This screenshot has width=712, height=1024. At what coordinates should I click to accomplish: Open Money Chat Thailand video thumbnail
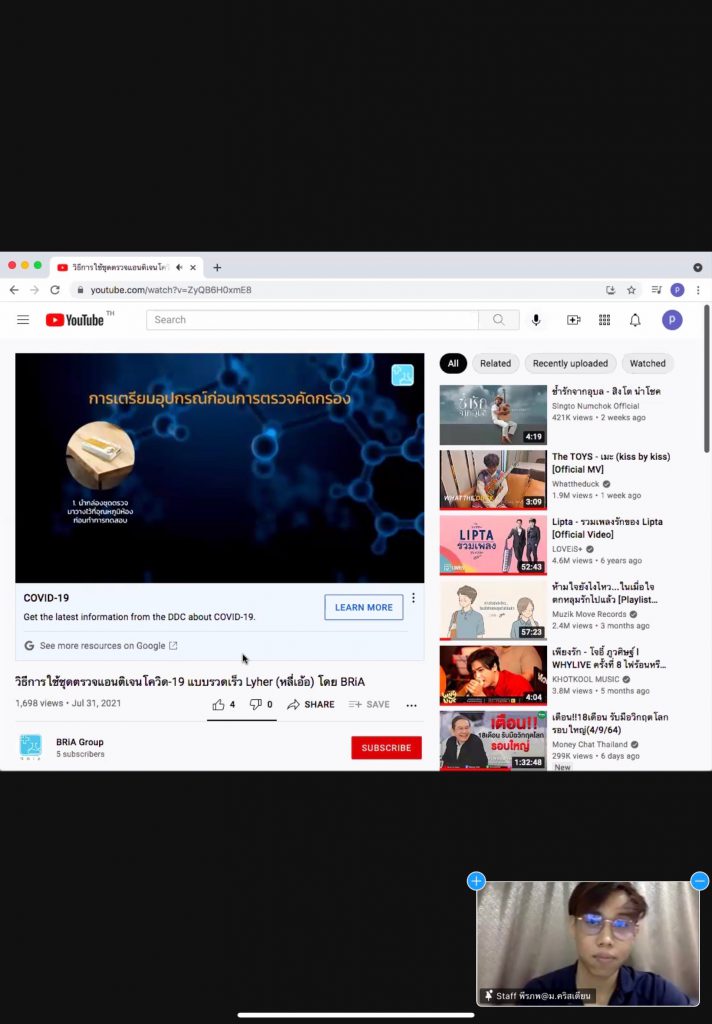493,741
